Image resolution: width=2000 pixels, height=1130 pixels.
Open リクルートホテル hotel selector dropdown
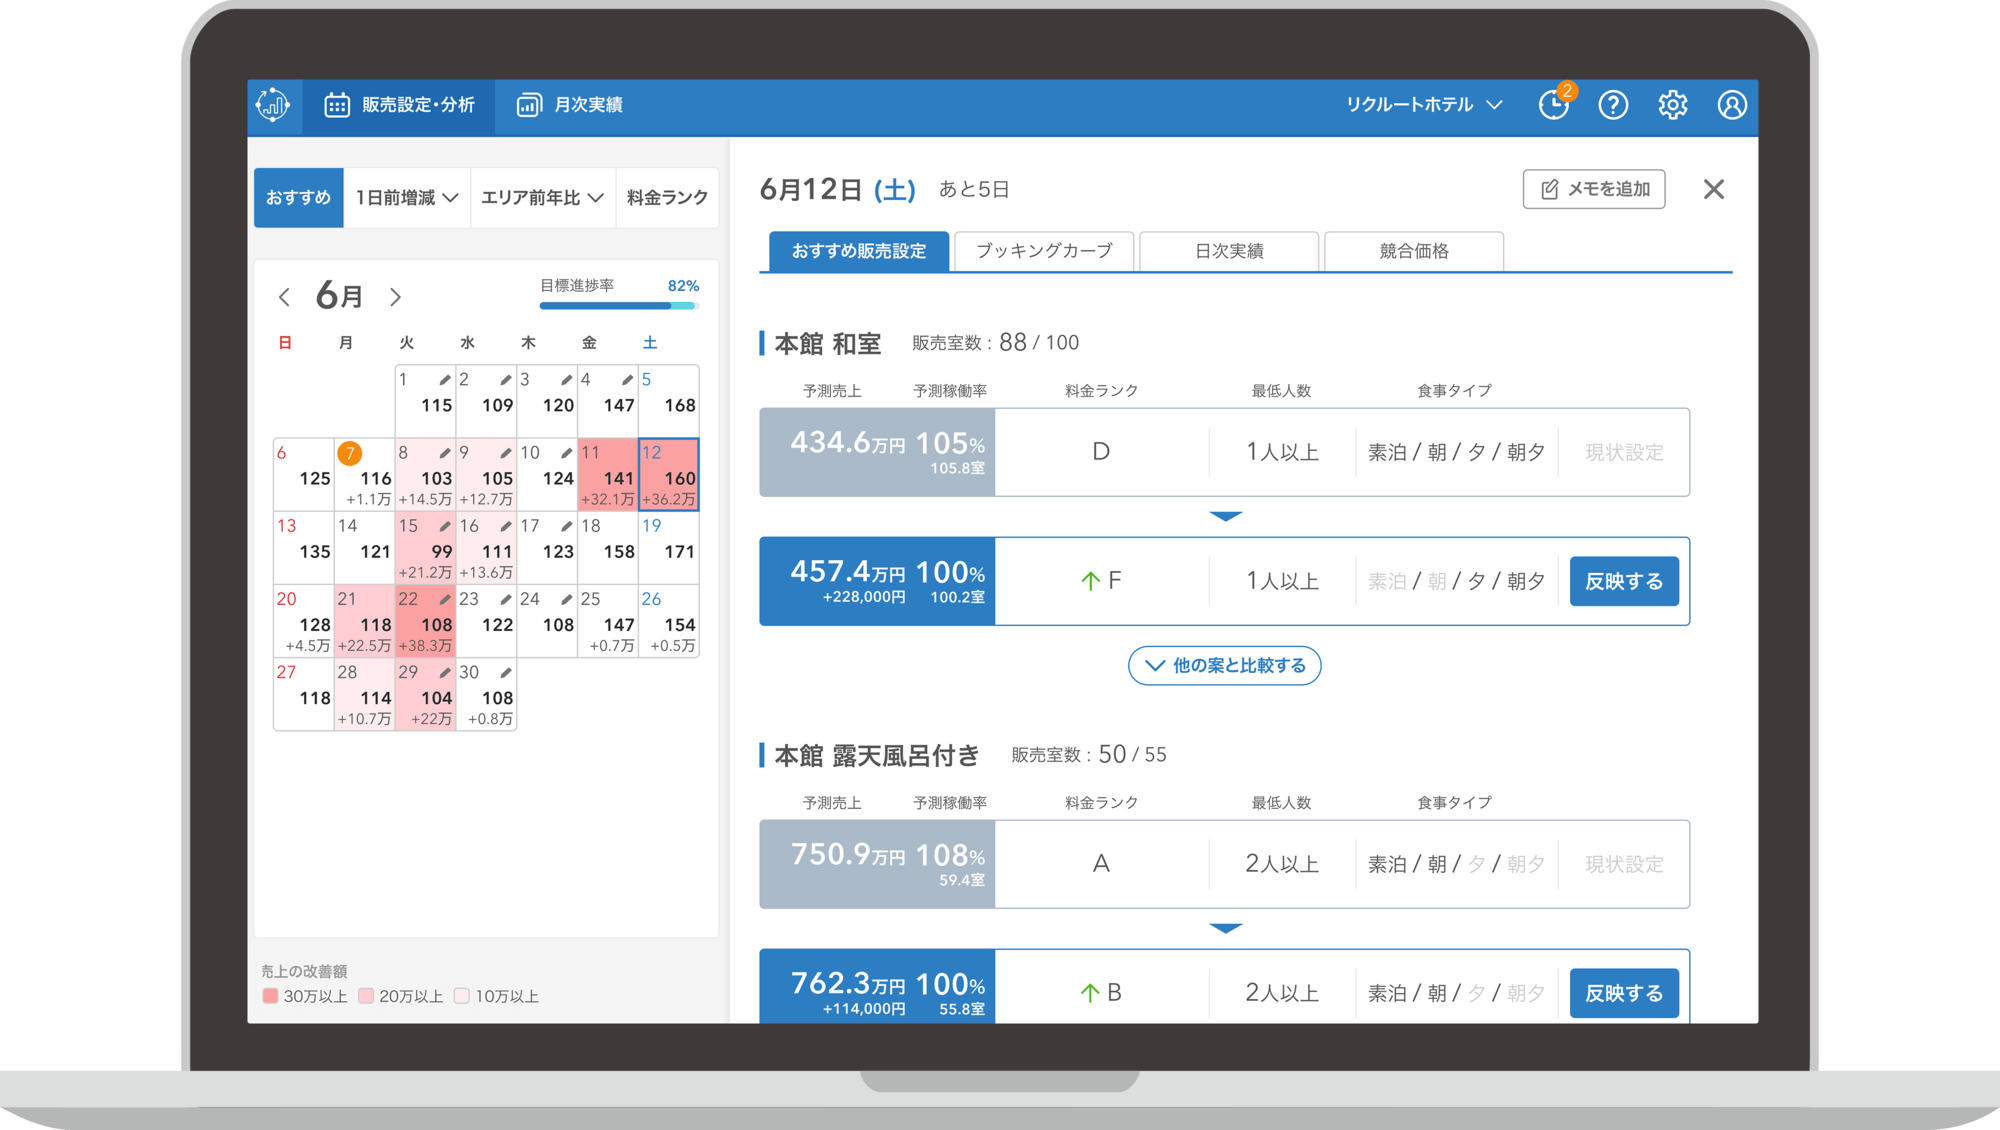[1424, 104]
